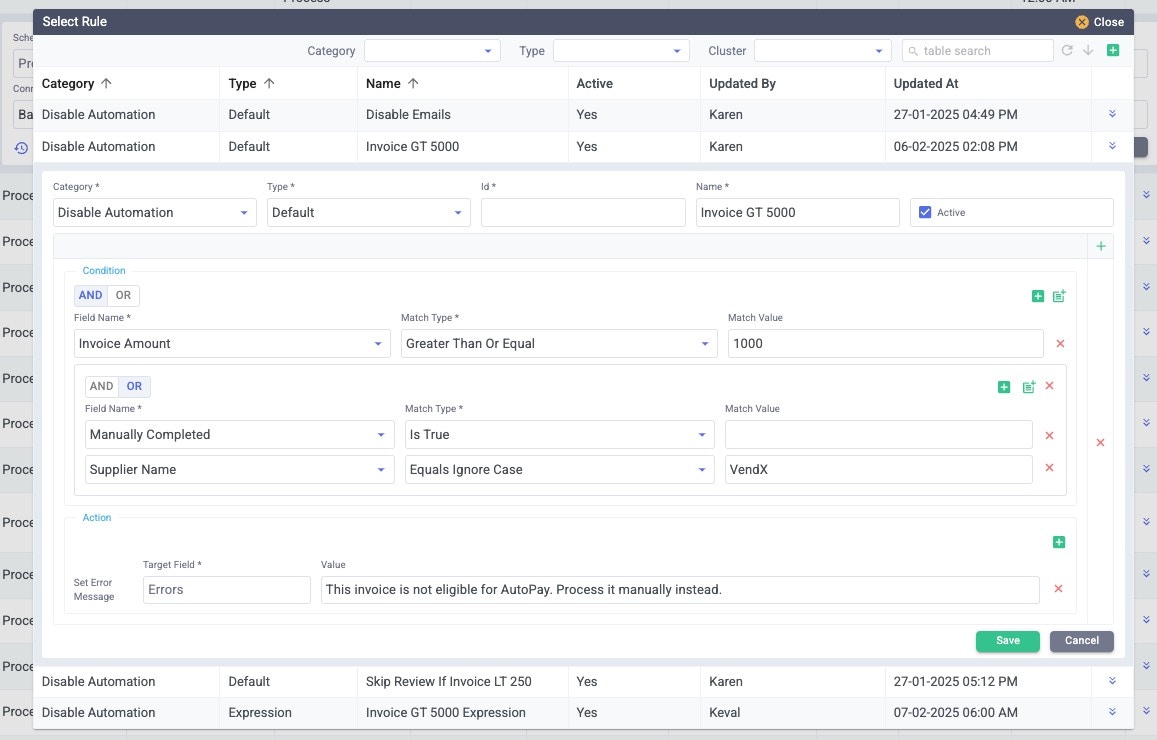This screenshot has height=740, width=1157.
Task: Open the Category filter dropdown
Action: pos(432,50)
